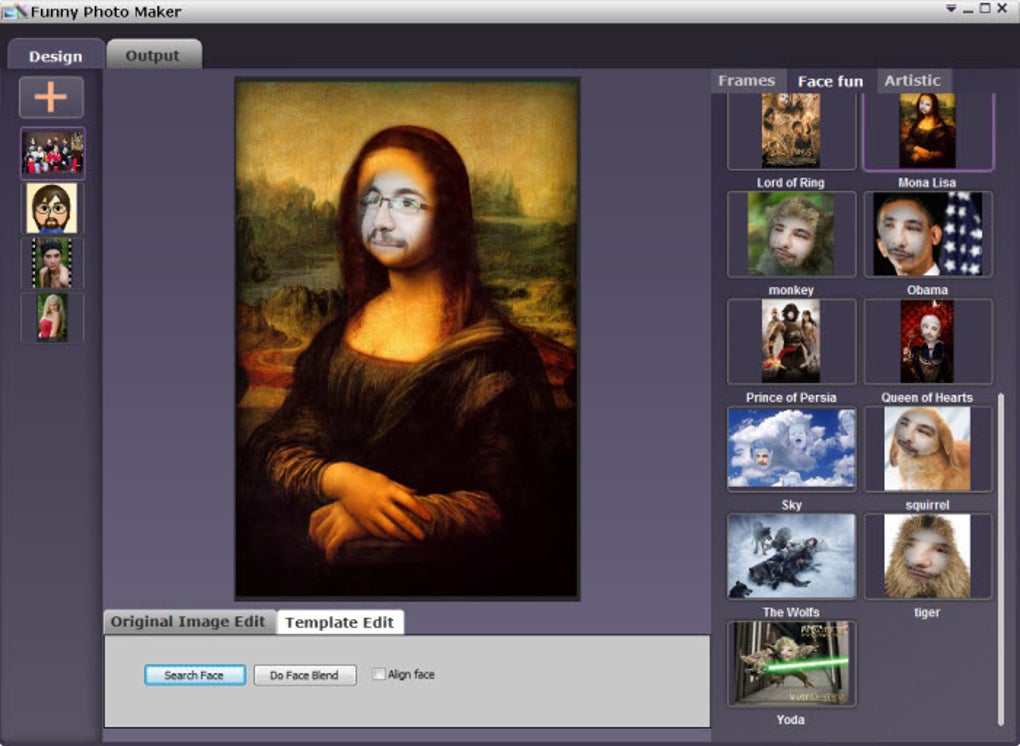
Task: Choose The Wolfs template
Action: click(791, 556)
